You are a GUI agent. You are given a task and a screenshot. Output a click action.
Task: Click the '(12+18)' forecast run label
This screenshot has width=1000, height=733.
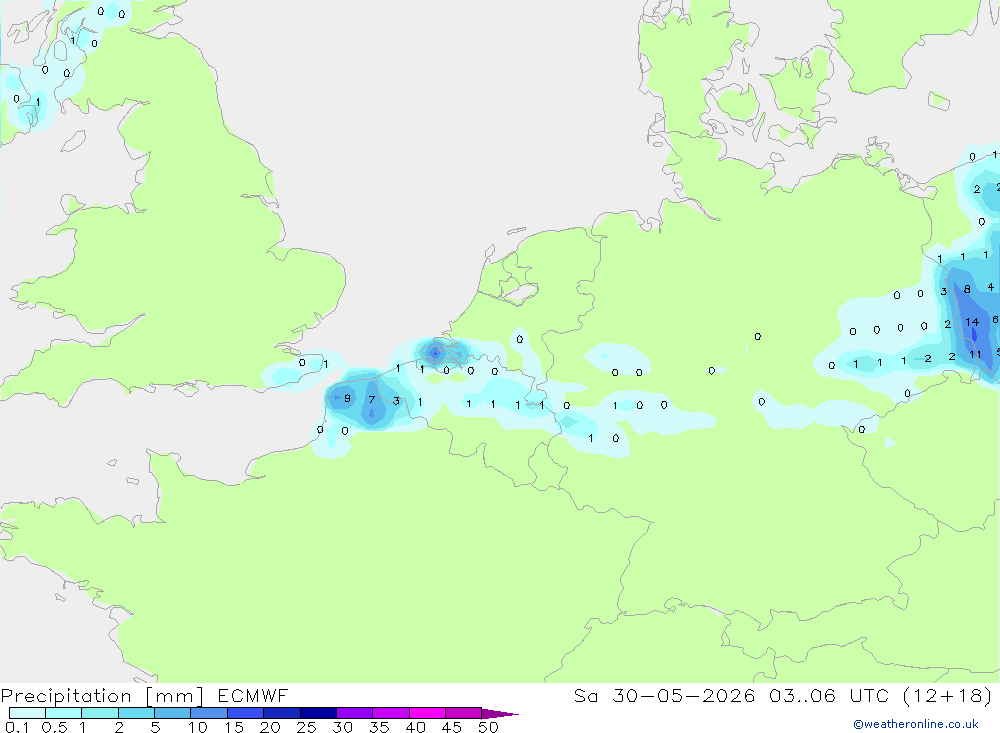click(x=948, y=695)
